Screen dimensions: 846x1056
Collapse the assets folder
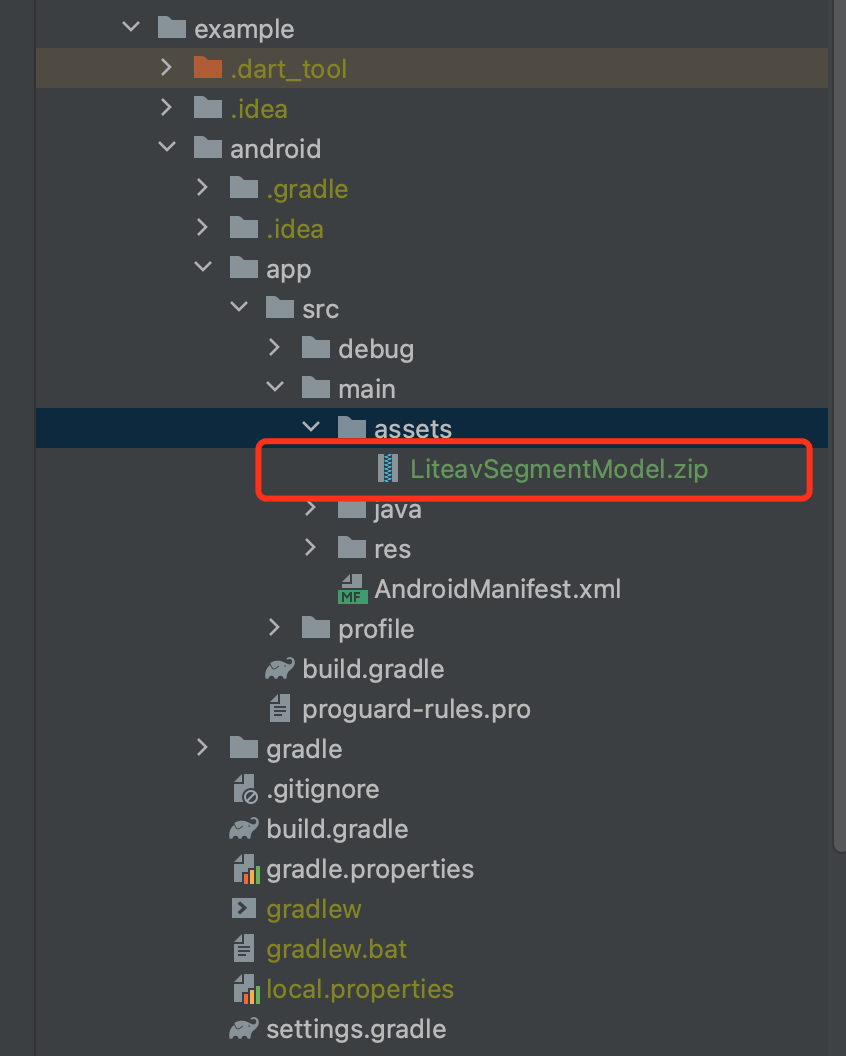tap(311, 428)
